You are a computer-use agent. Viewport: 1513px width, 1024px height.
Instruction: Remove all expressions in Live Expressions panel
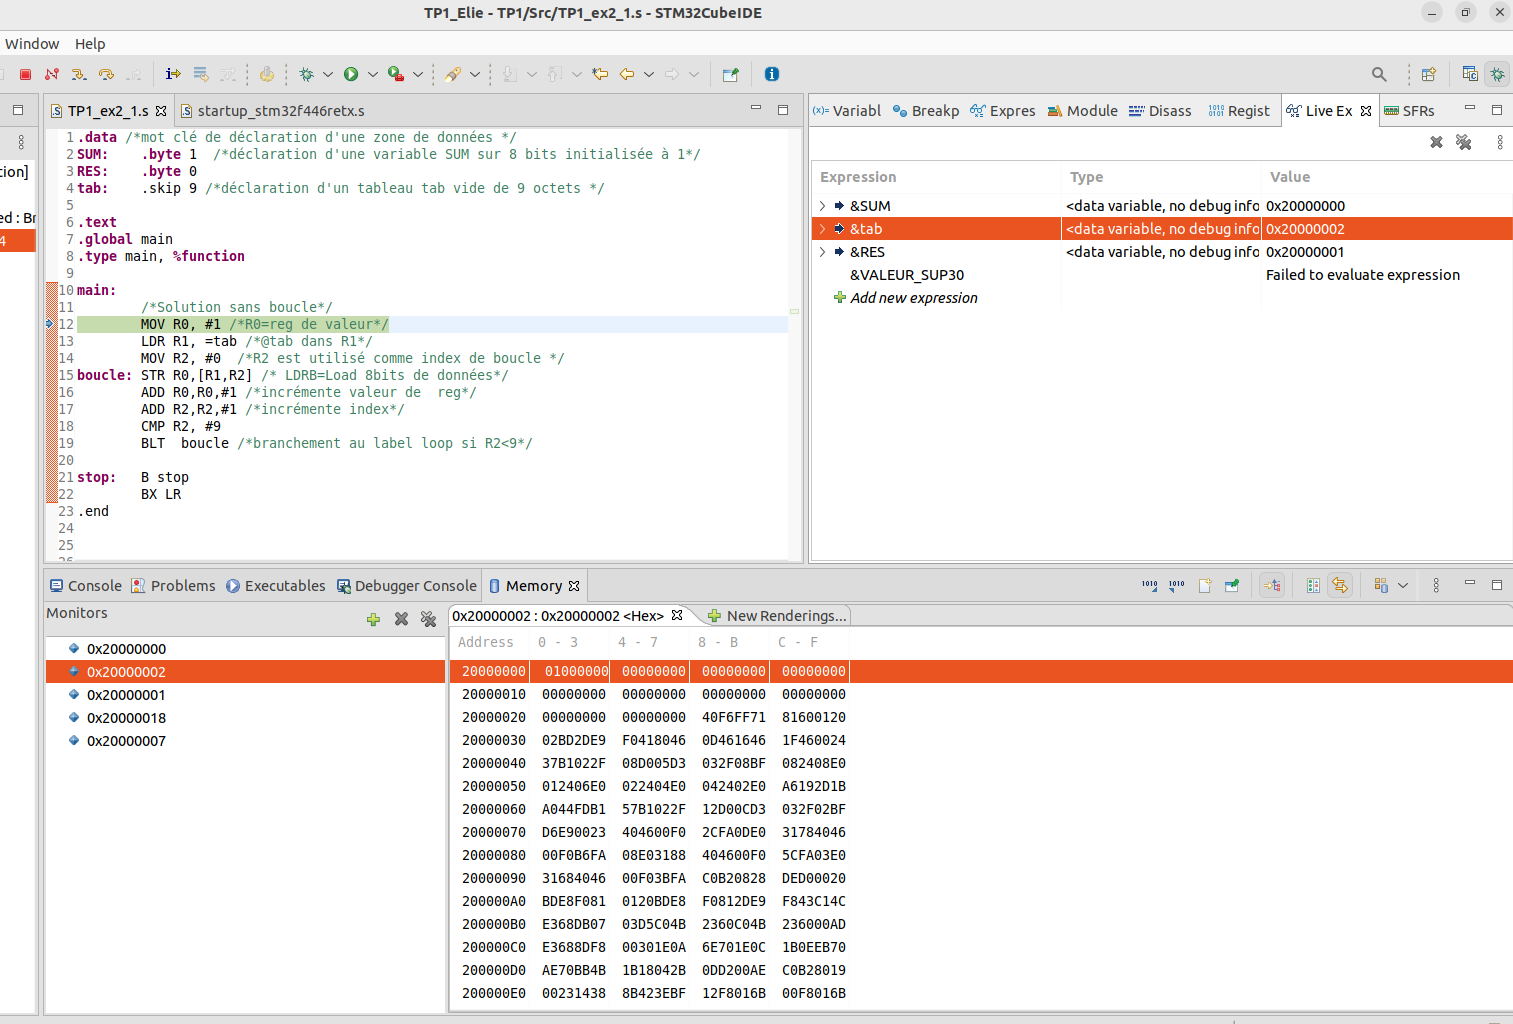1463,142
